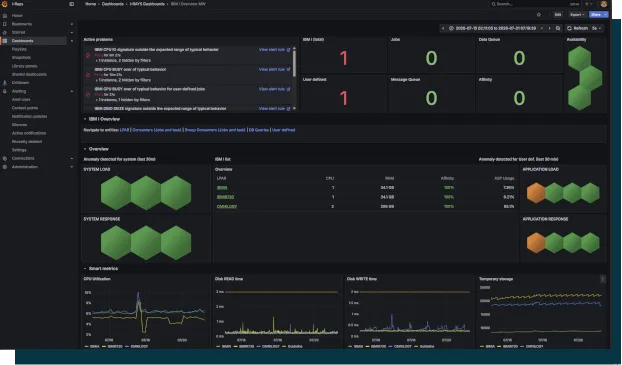Click first green System Response hexagon
Screen dimensions: 622x365
[x=116, y=243]
